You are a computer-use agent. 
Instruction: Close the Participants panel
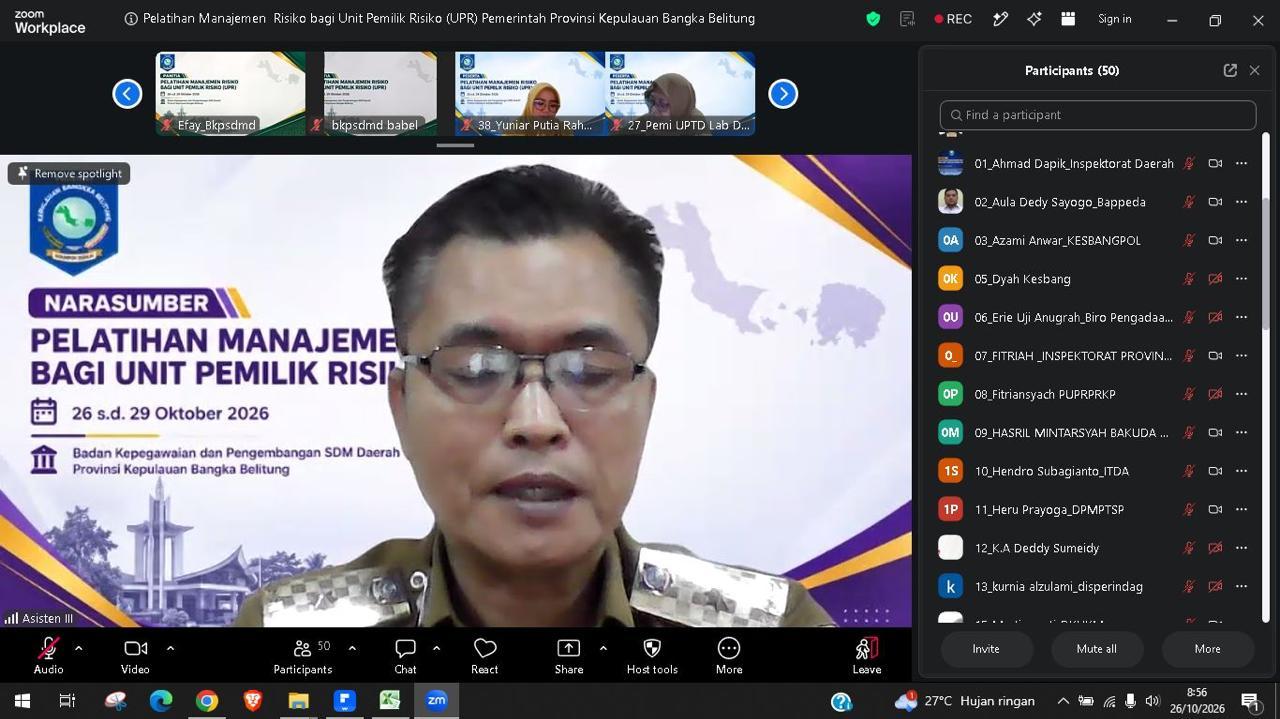click(1254, 70)
